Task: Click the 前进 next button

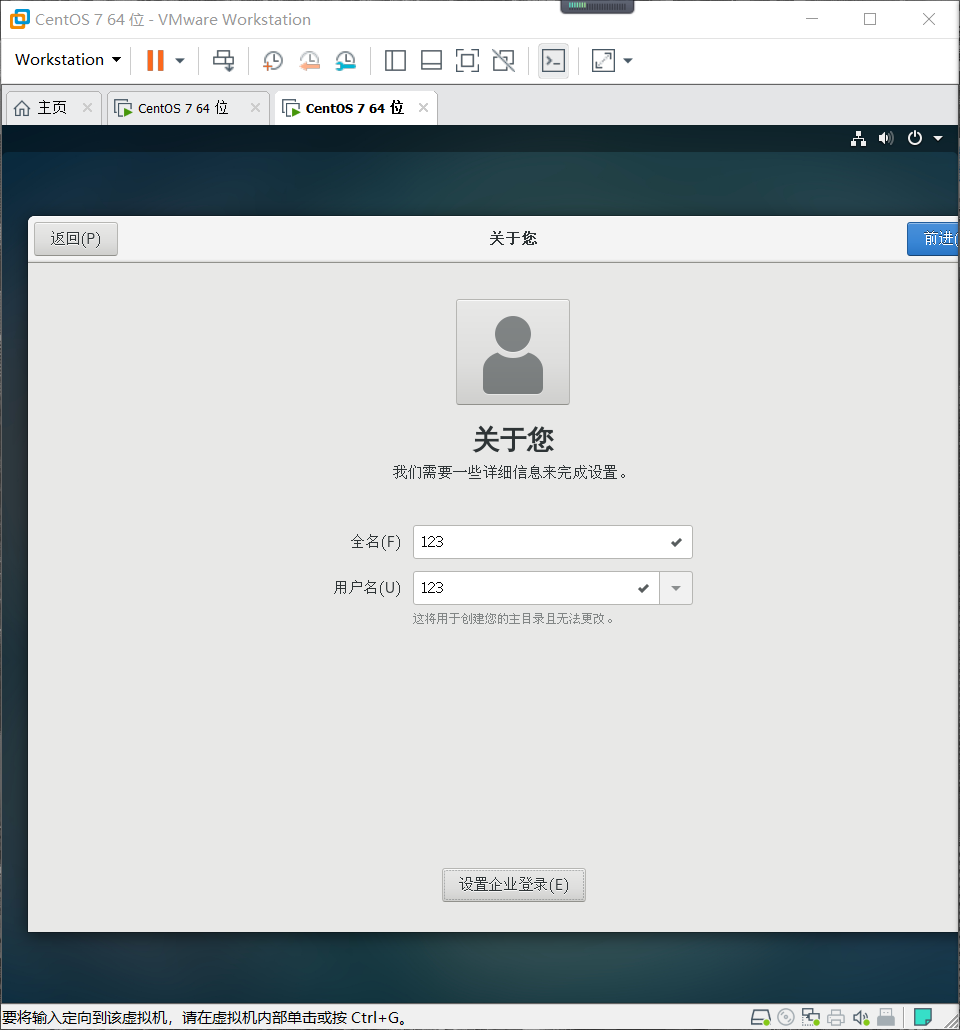Action: [933, 238]
